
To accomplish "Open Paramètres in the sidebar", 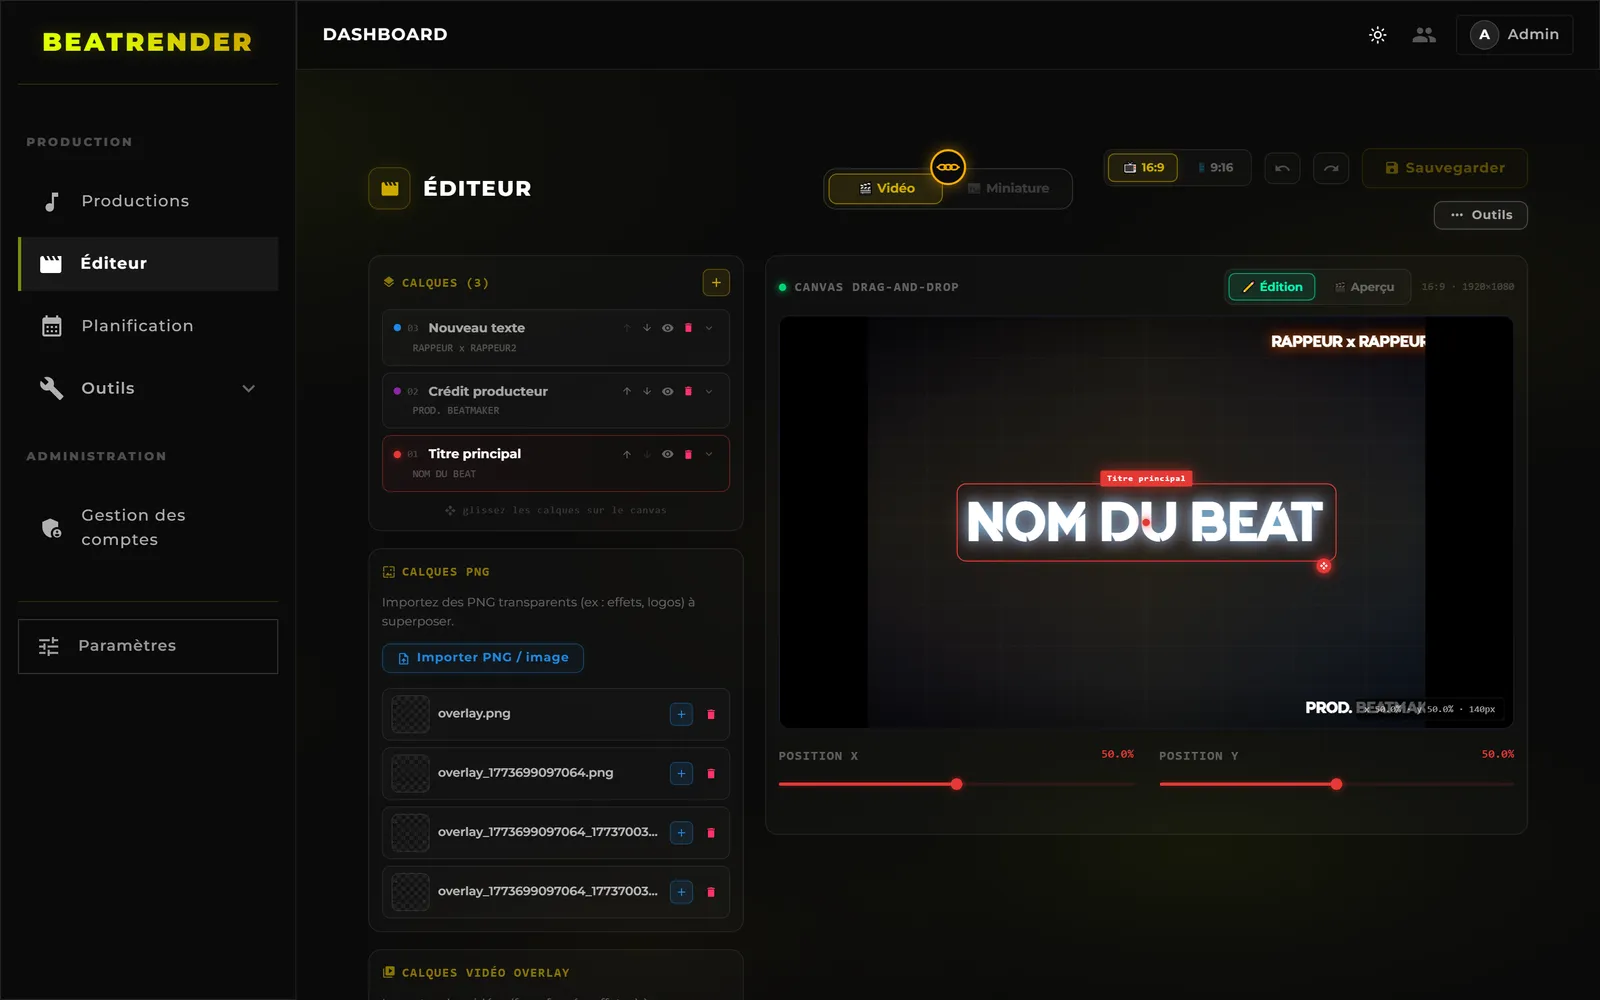I will click(x=148, y=646).
